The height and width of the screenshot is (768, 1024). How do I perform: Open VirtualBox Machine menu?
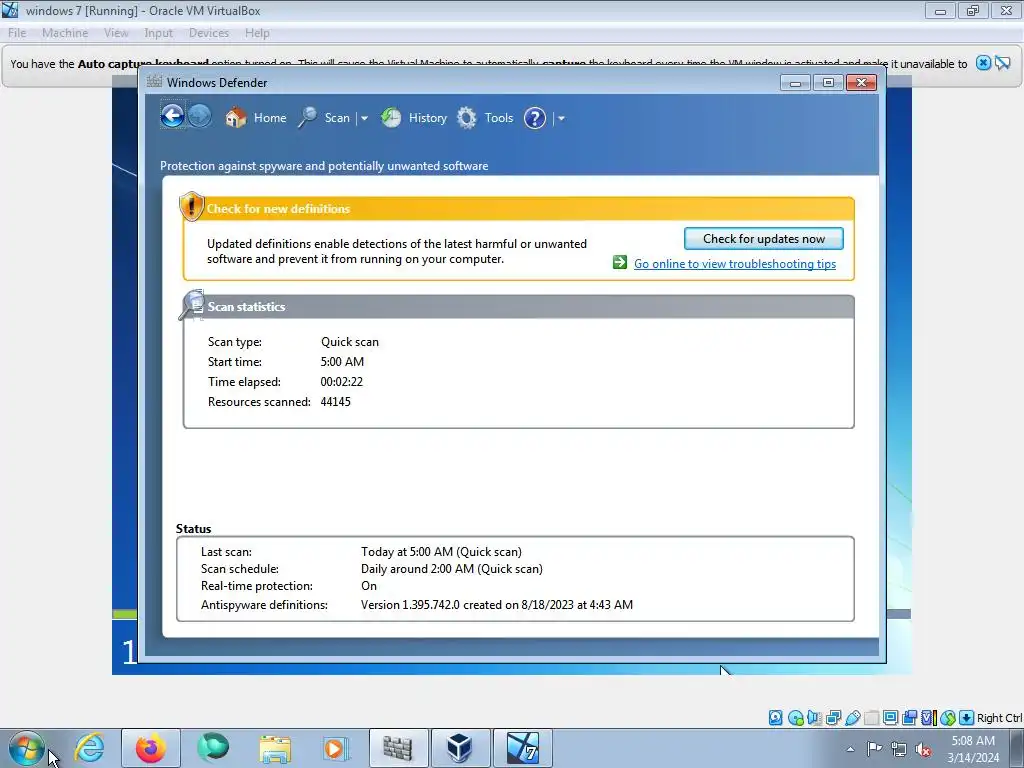[x=65, y=33]
